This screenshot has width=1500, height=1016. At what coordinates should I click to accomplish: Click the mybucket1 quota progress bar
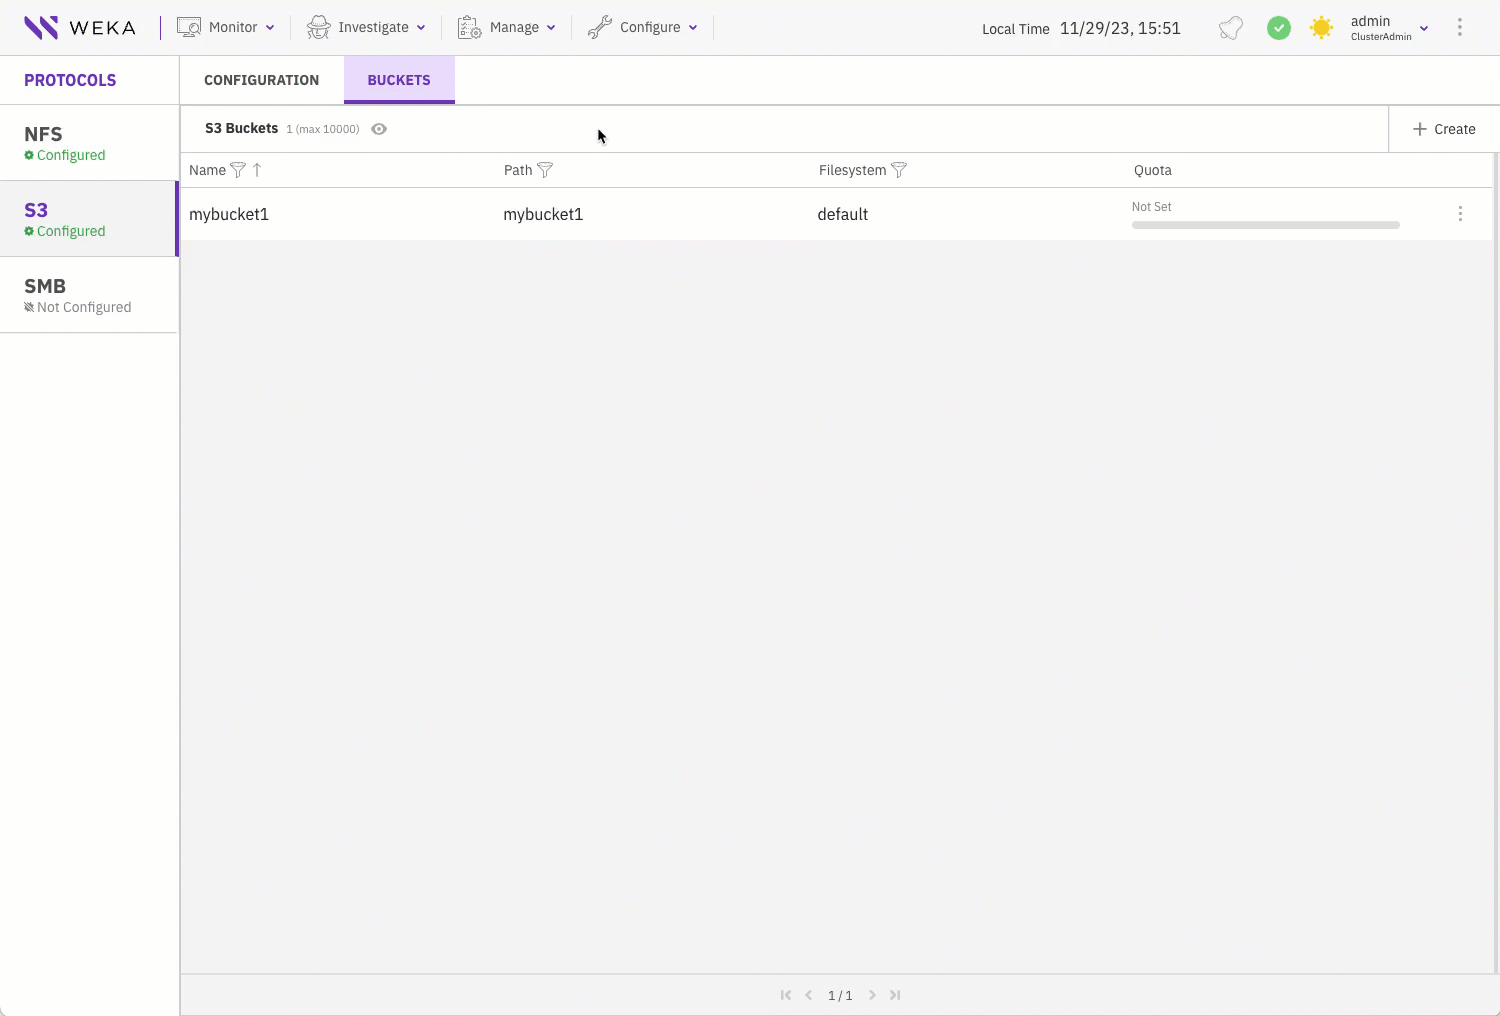[x=1265, y=225]
